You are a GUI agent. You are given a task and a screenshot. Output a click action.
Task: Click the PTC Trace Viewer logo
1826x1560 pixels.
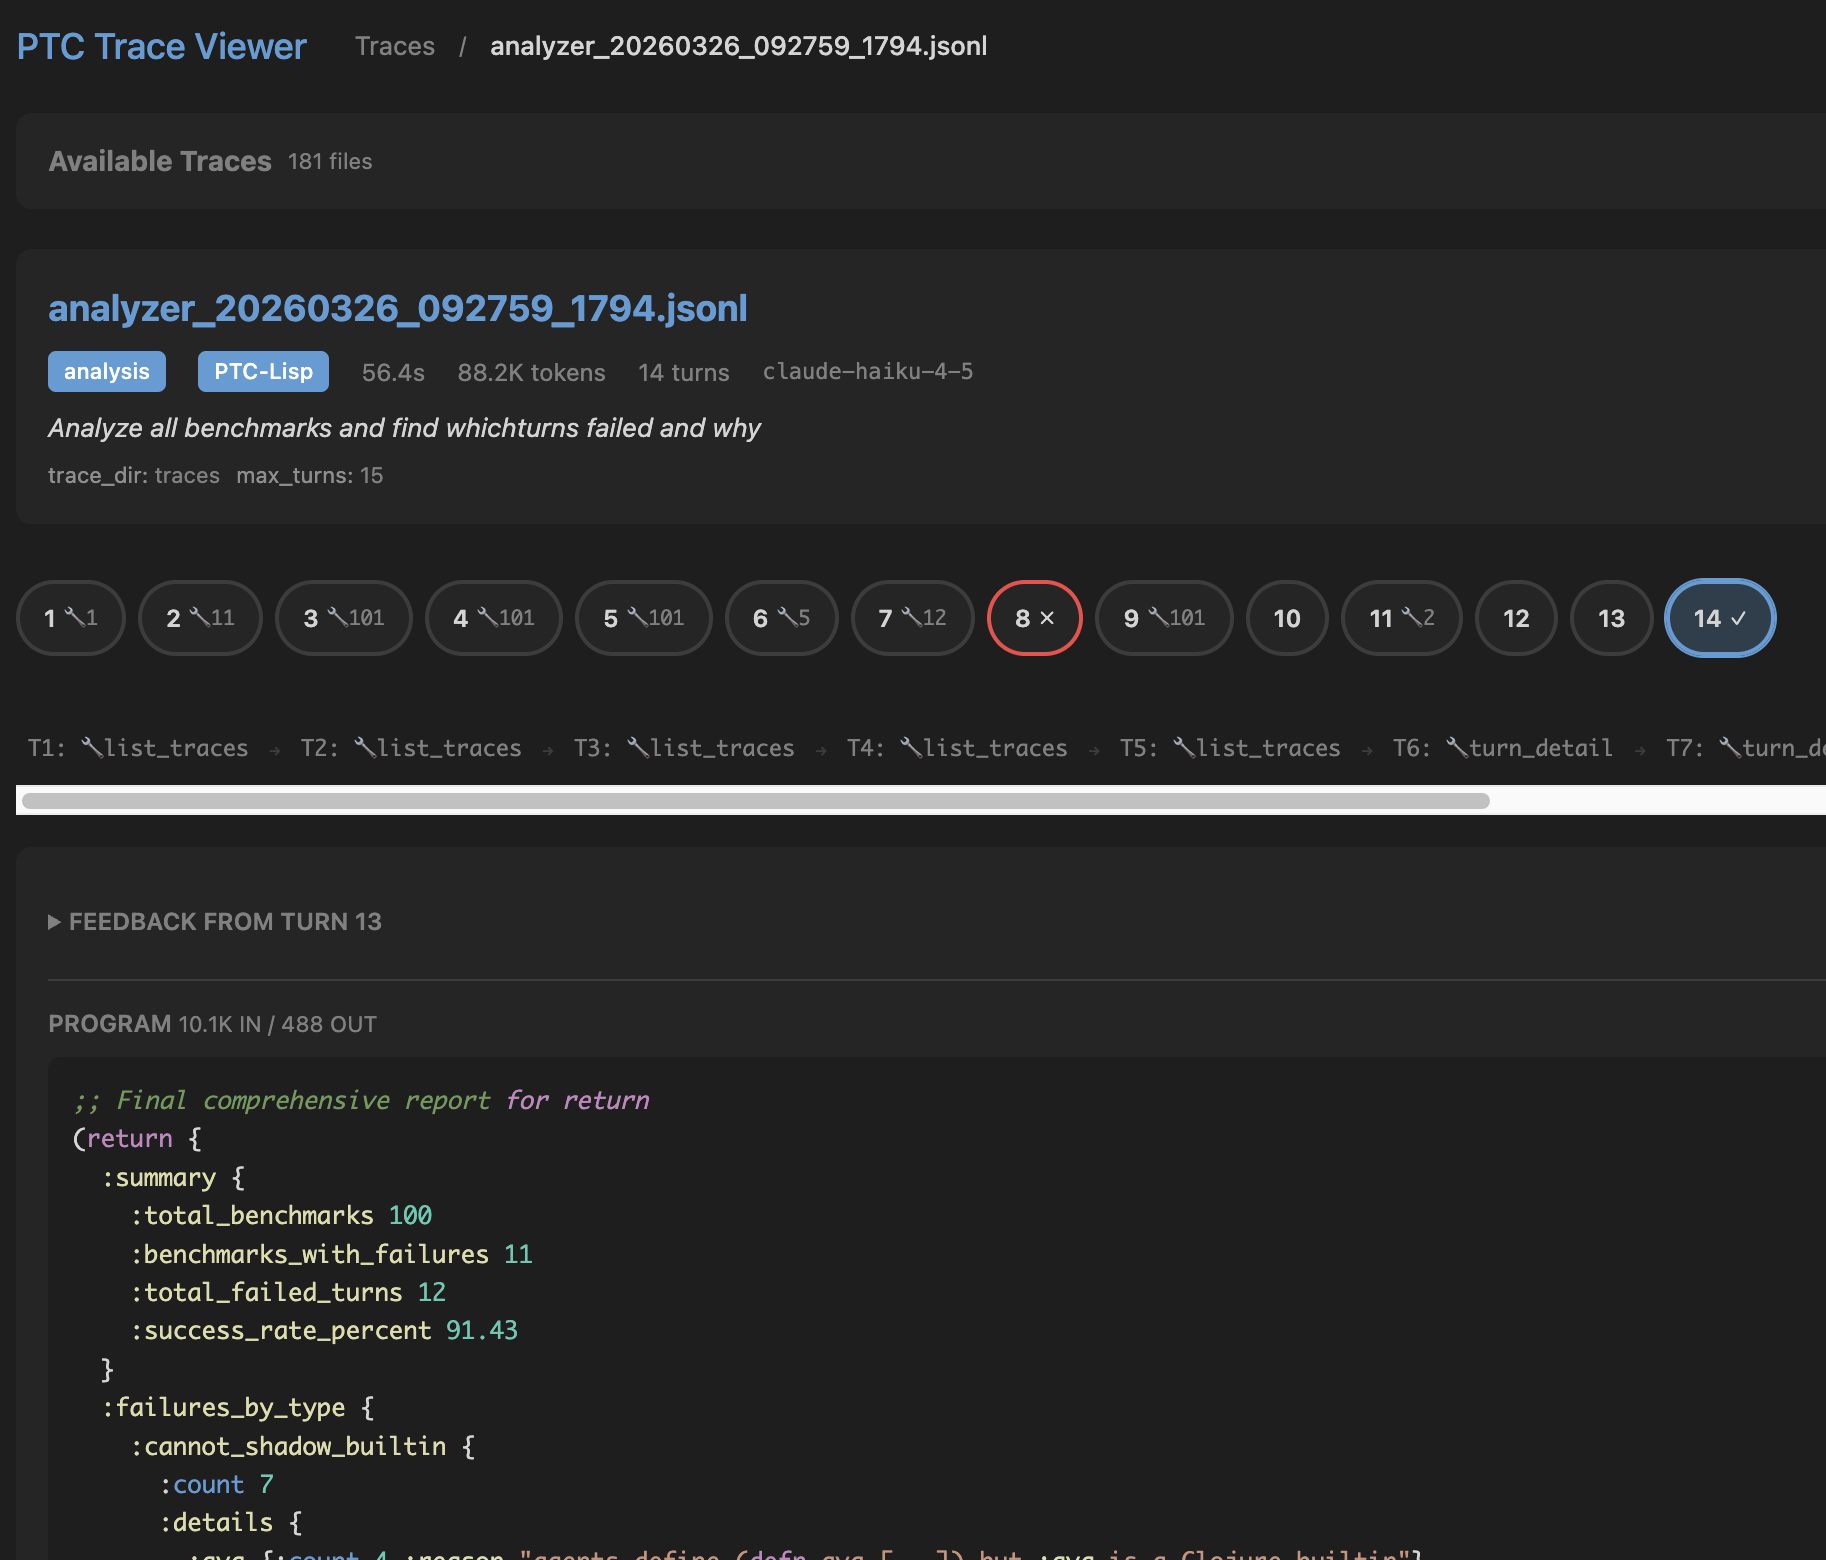pos(161,46)
